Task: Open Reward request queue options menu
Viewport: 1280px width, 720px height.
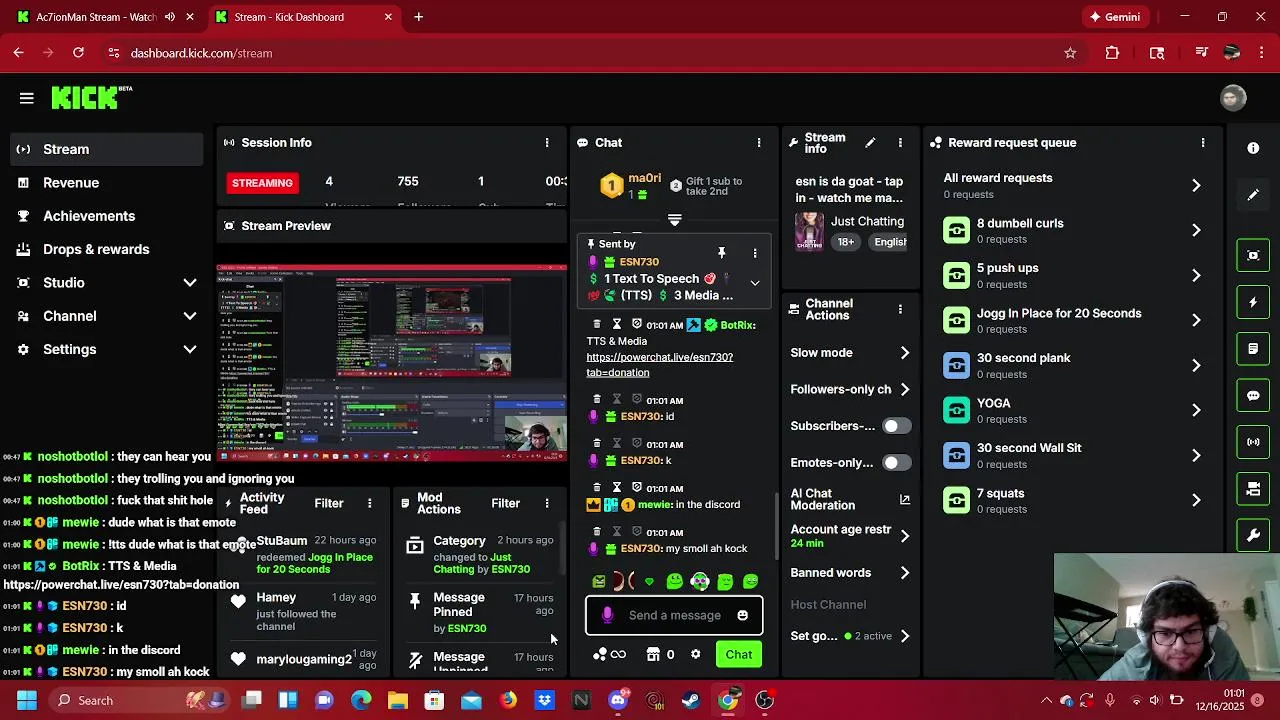Action: pos(1203,143)
